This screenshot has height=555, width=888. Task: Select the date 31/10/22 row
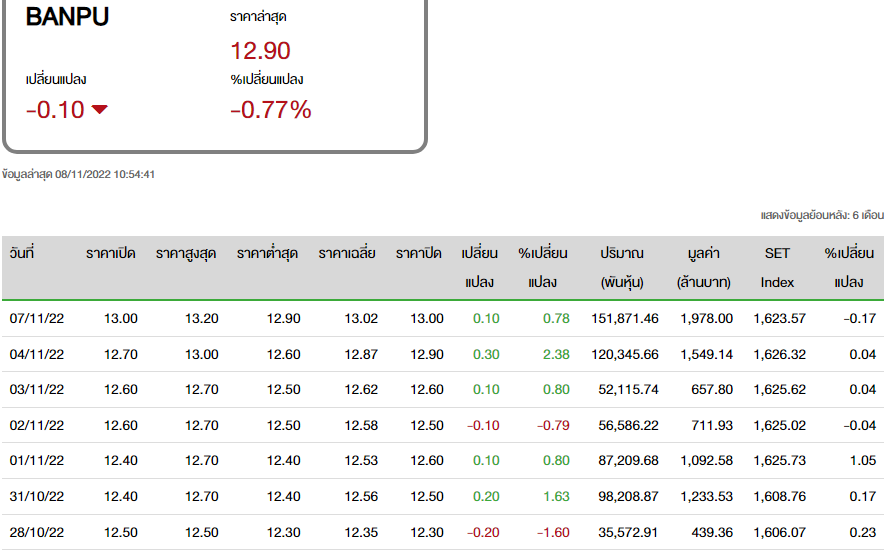pos(443,497)
